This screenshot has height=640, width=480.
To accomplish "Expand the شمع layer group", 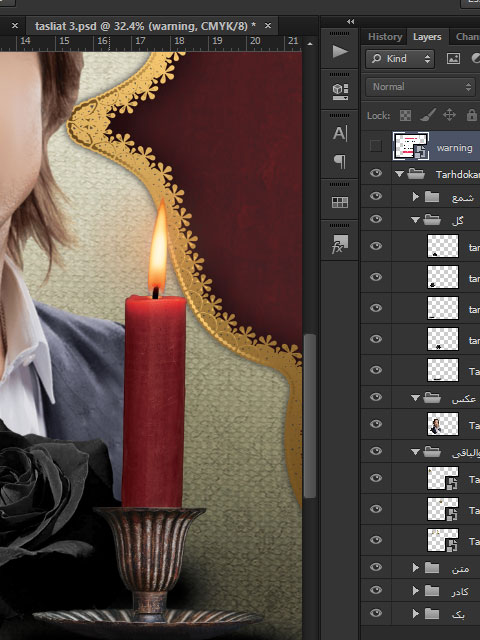I will [416, 197].
